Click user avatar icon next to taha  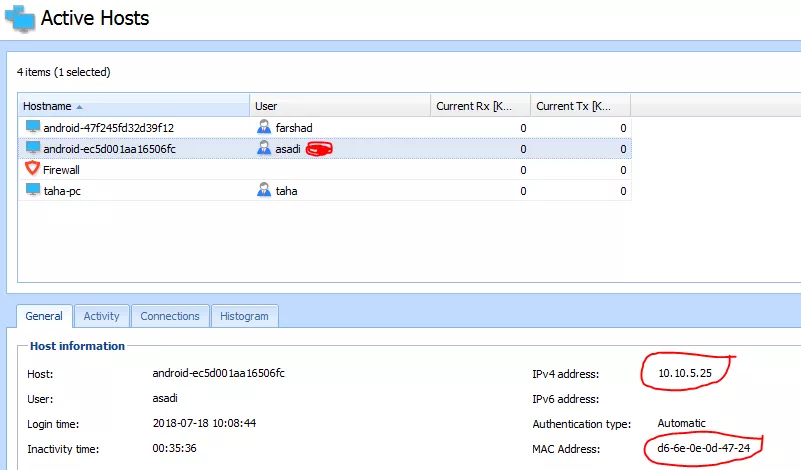pos(264,190)
